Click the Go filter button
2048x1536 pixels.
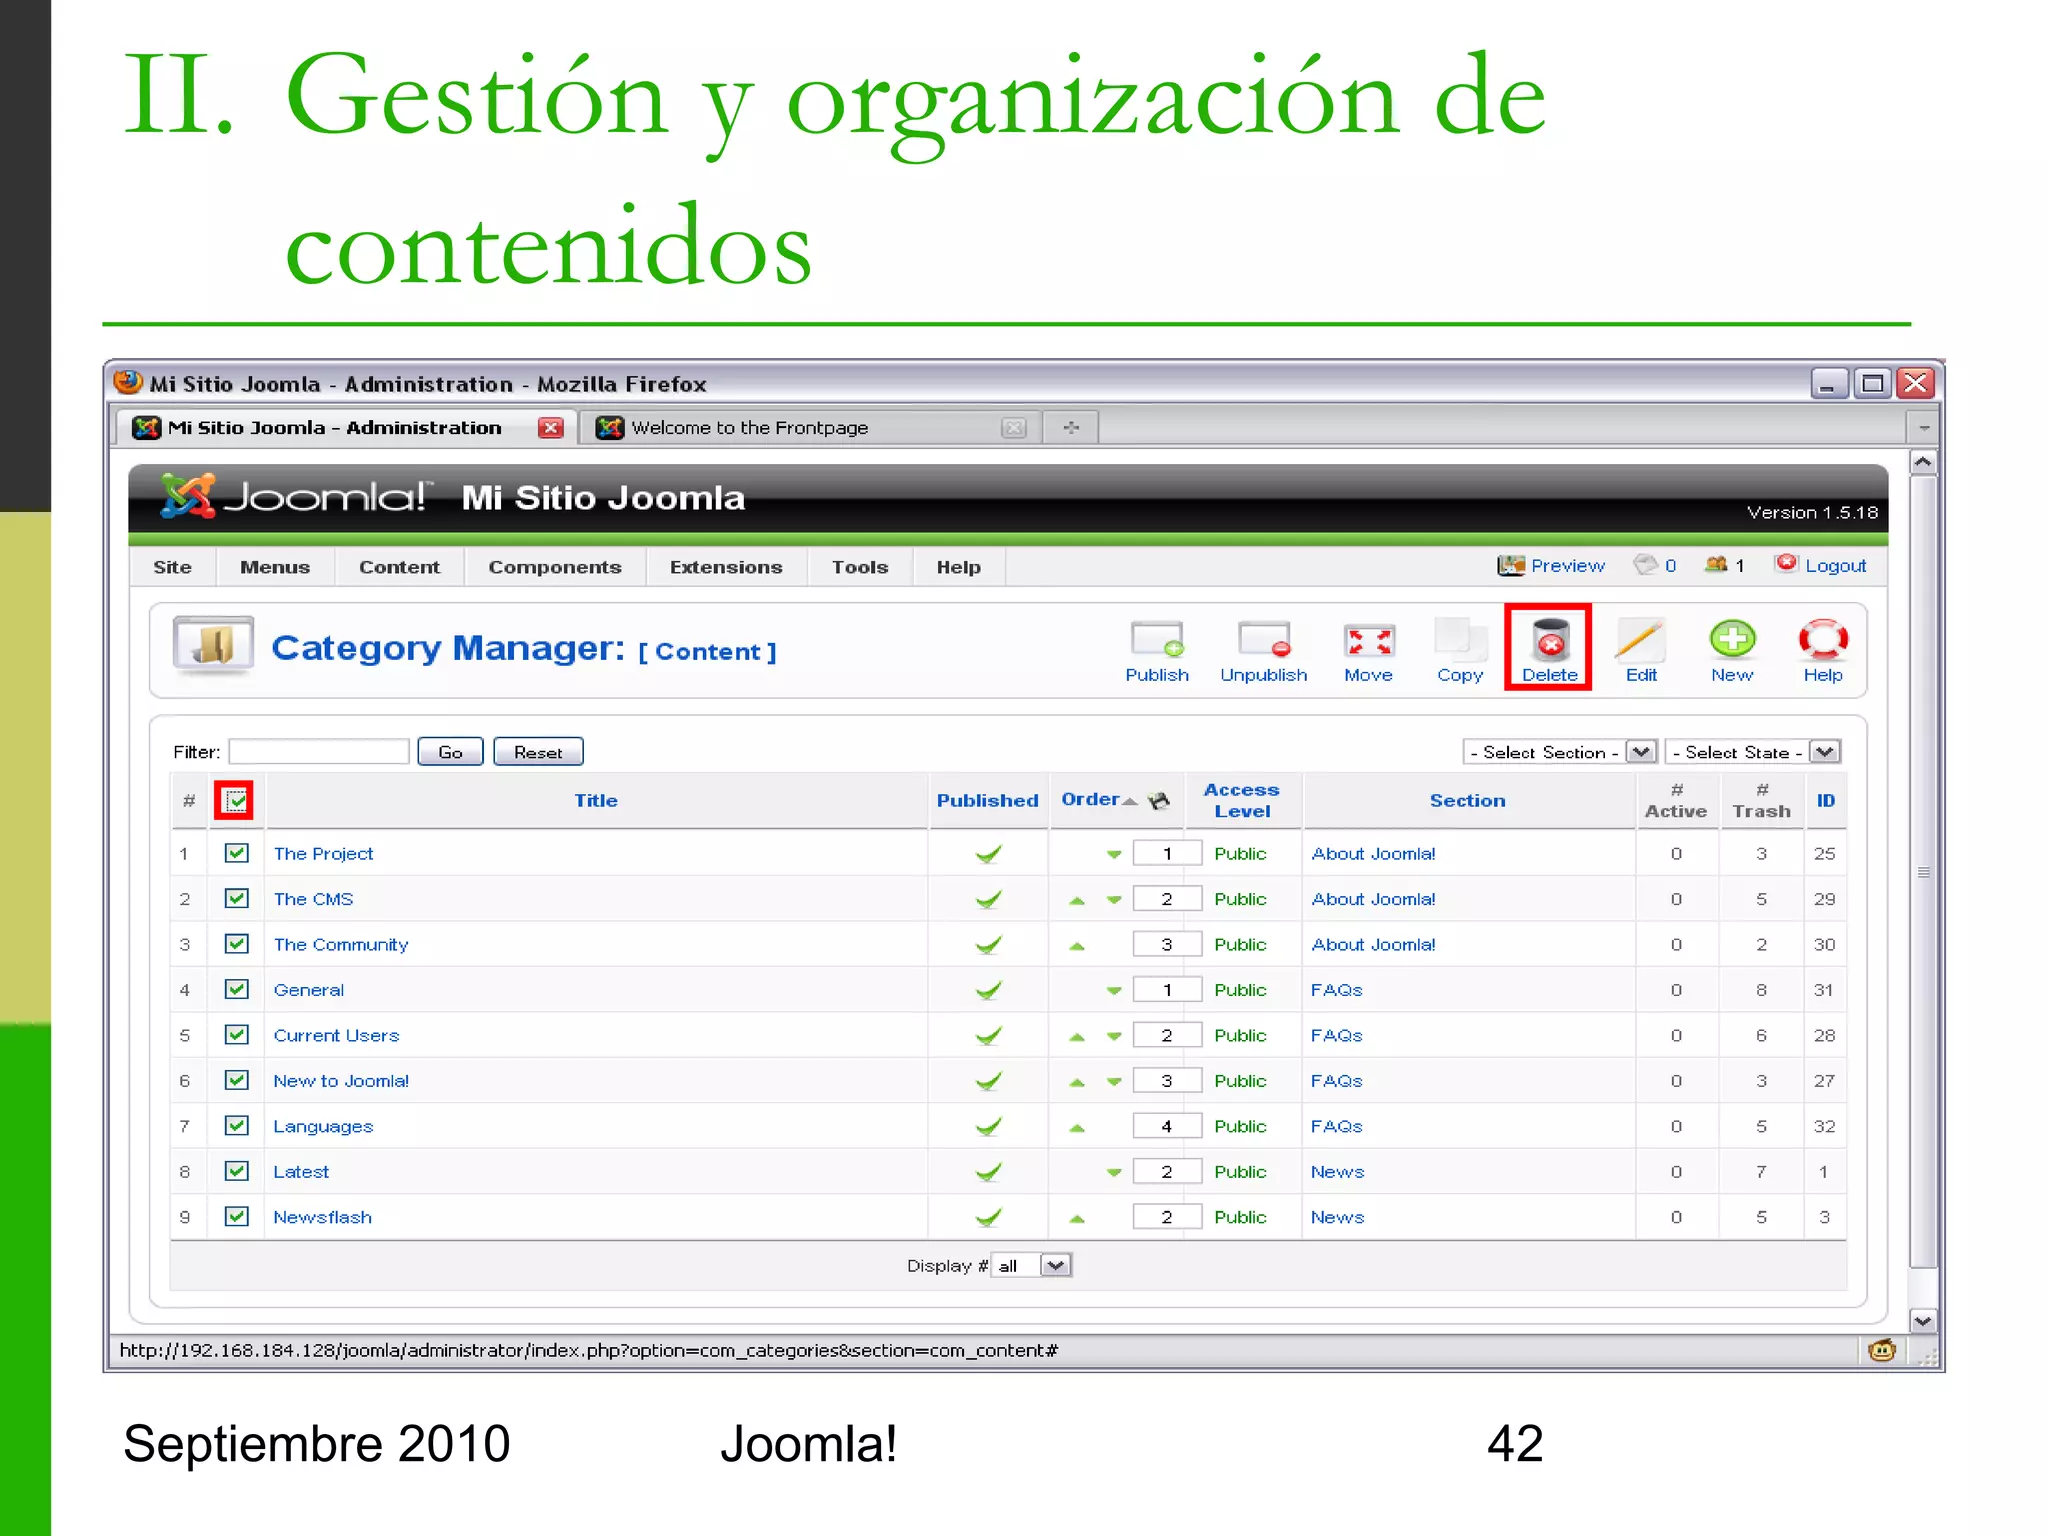point(450,752)
